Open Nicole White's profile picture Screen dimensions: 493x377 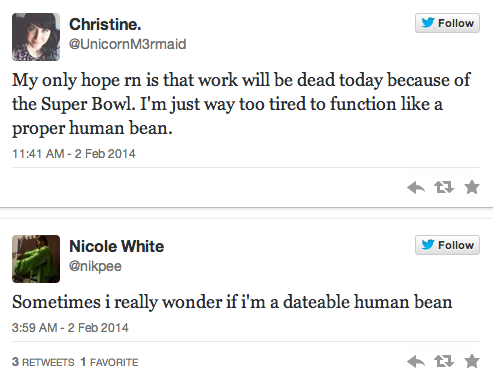click(x=36, y=259)
